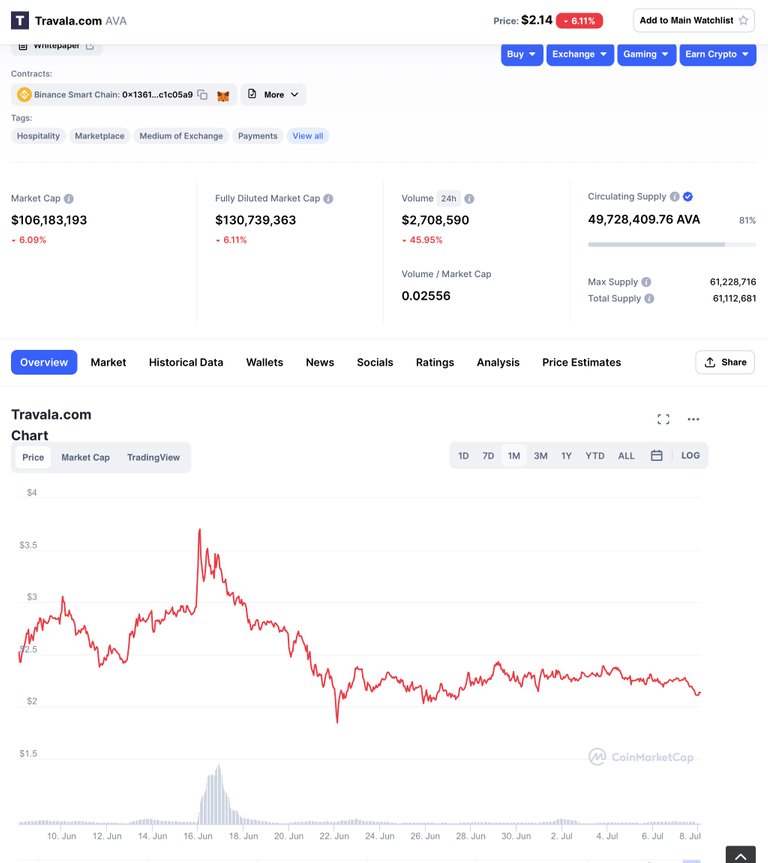
Task: Click View all tags link
Action: [x=308, y=136]
